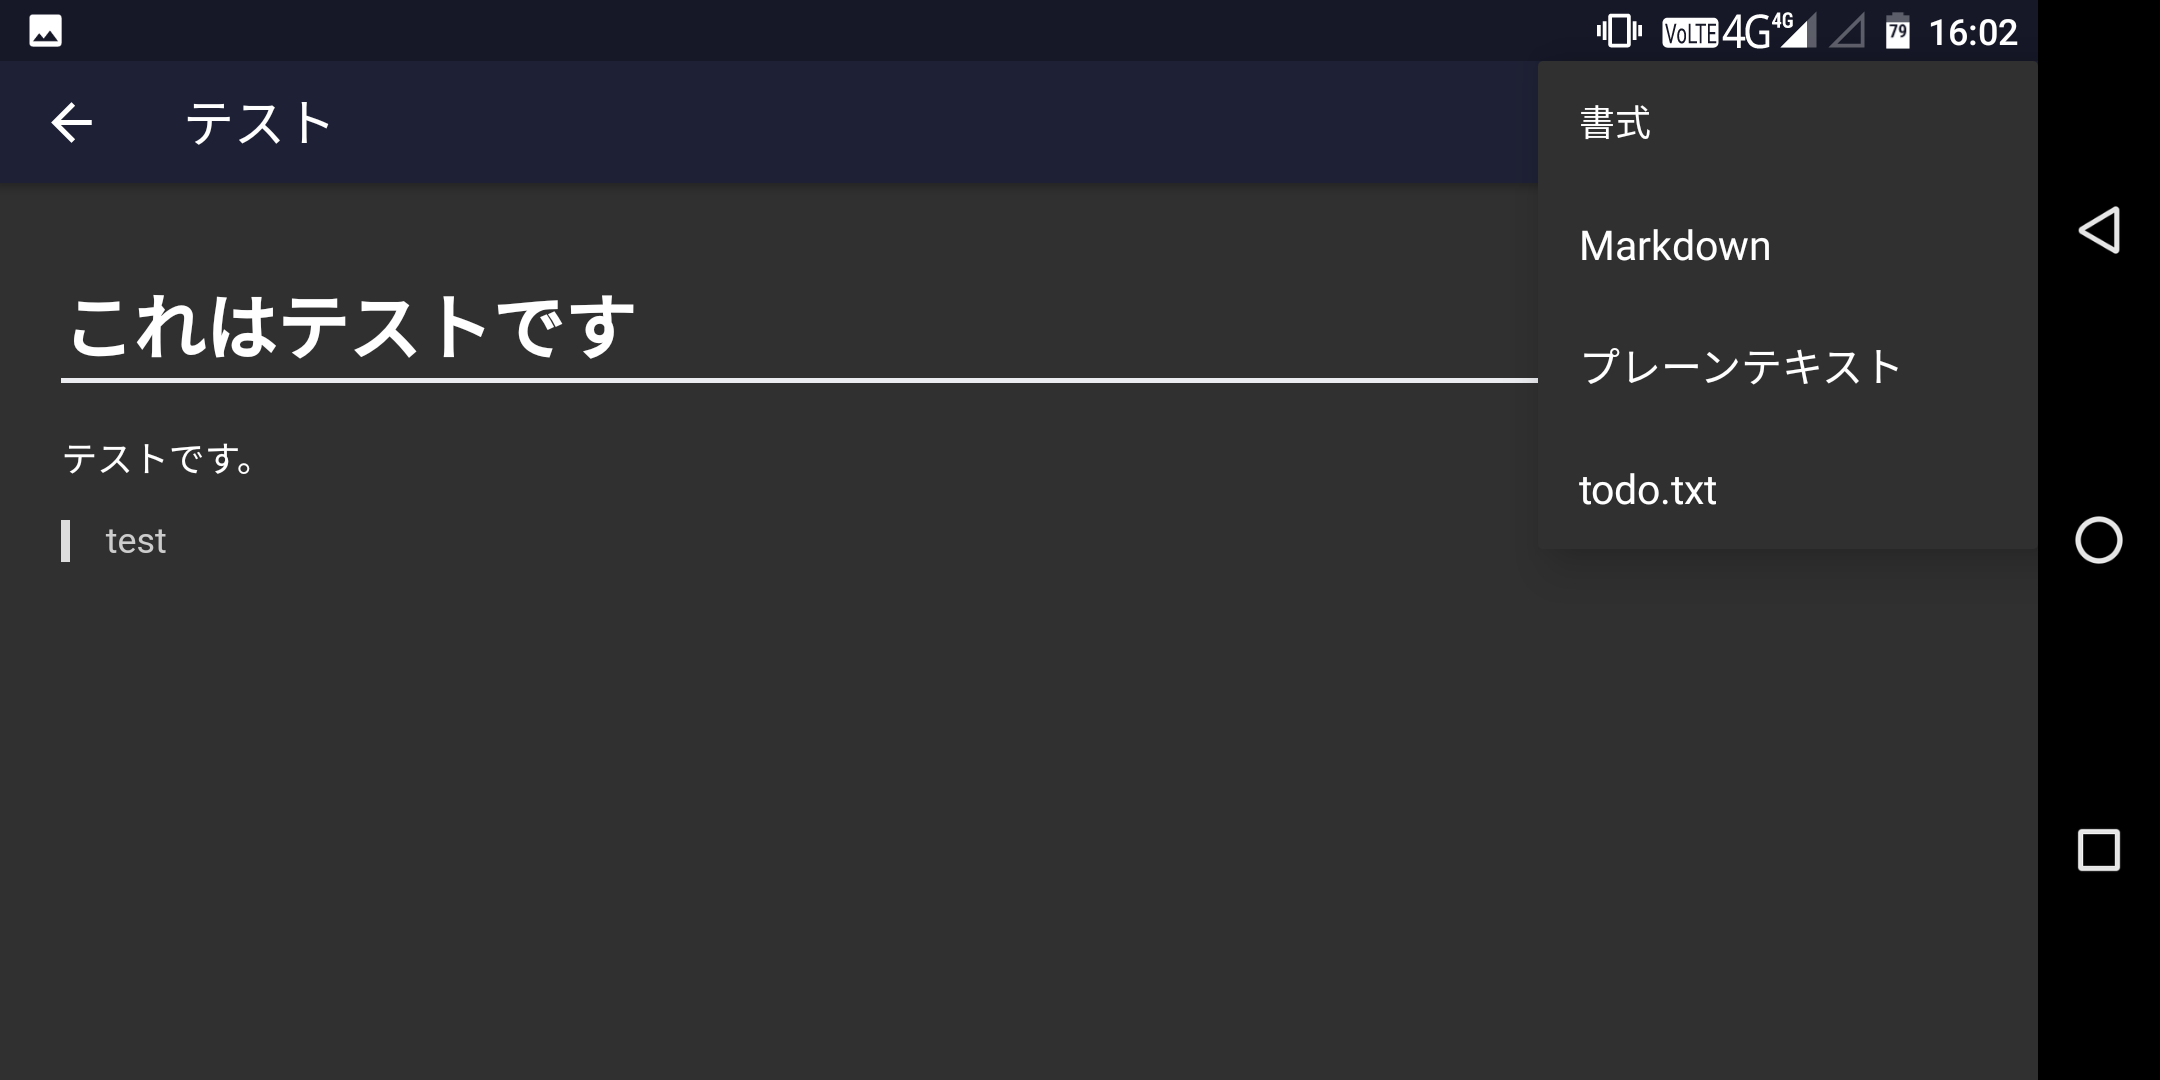Open recent apps with the square button

coord(2098,850)
